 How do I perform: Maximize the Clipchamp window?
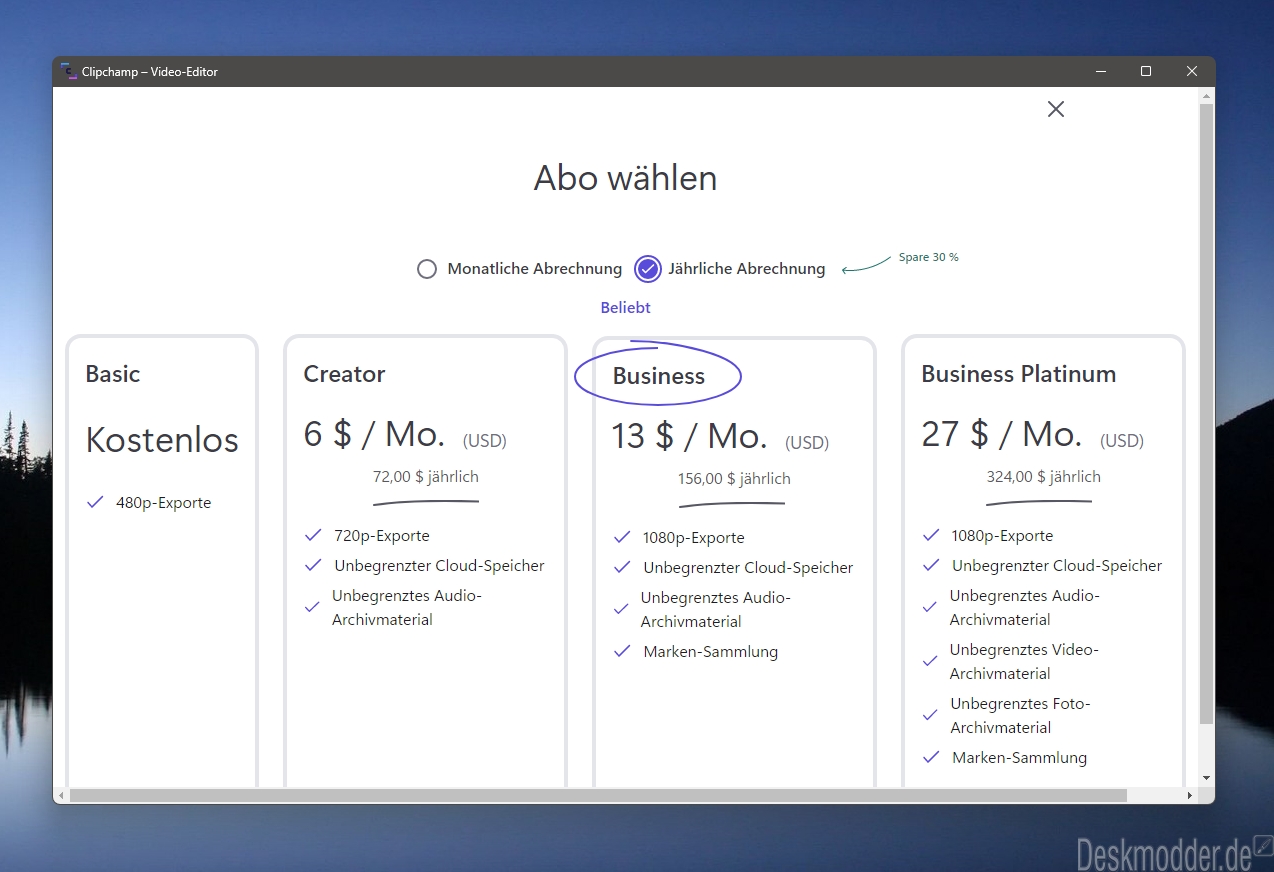[x=1146, y=72]
